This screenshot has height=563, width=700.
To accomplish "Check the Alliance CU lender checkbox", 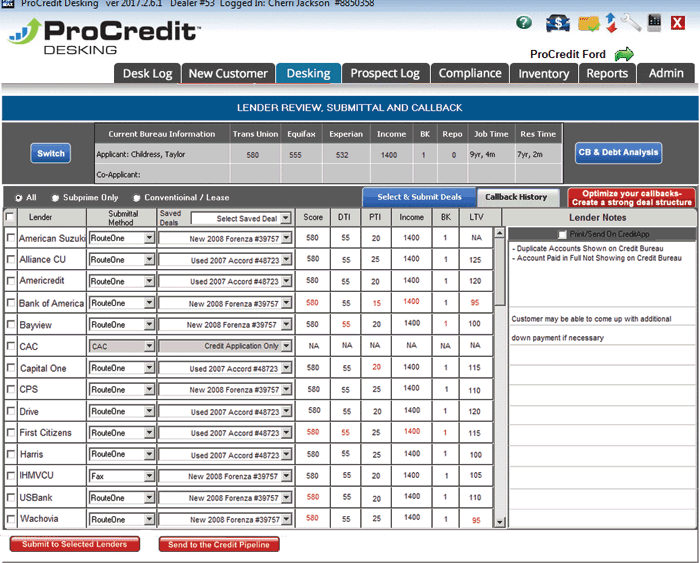I will pos(11,259).
